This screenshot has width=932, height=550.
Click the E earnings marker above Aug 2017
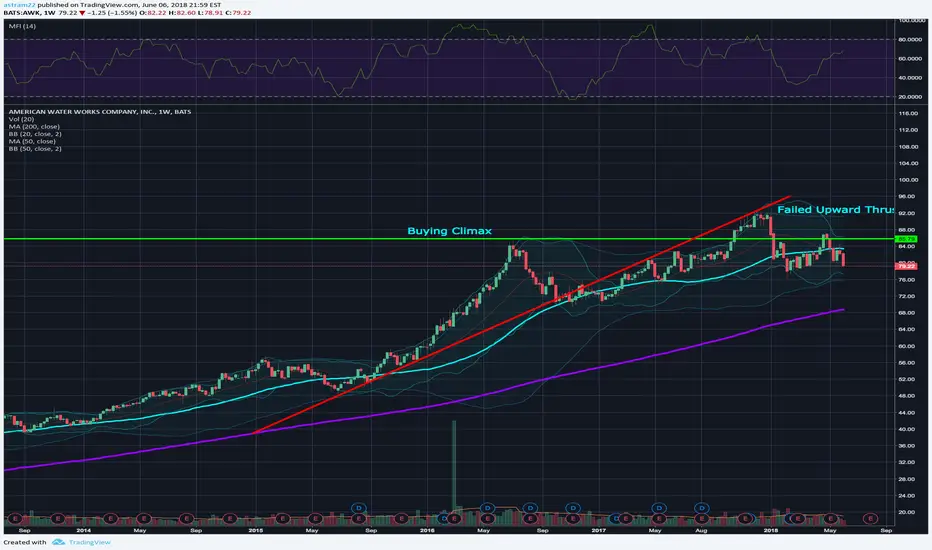click(x=702, y=518)
